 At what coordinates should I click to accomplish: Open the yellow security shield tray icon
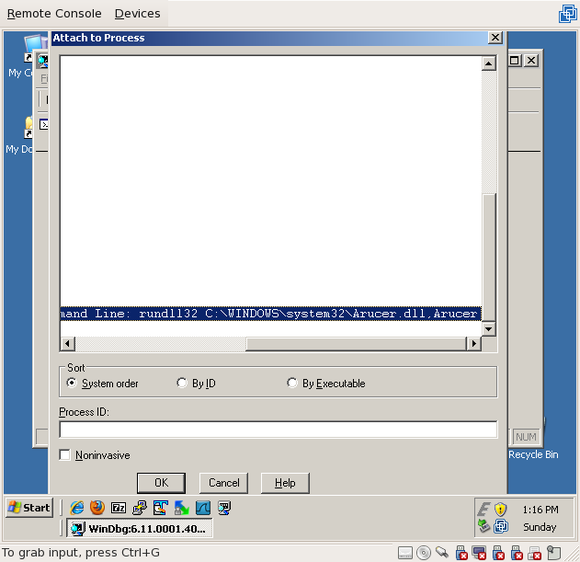click(500, 509)
